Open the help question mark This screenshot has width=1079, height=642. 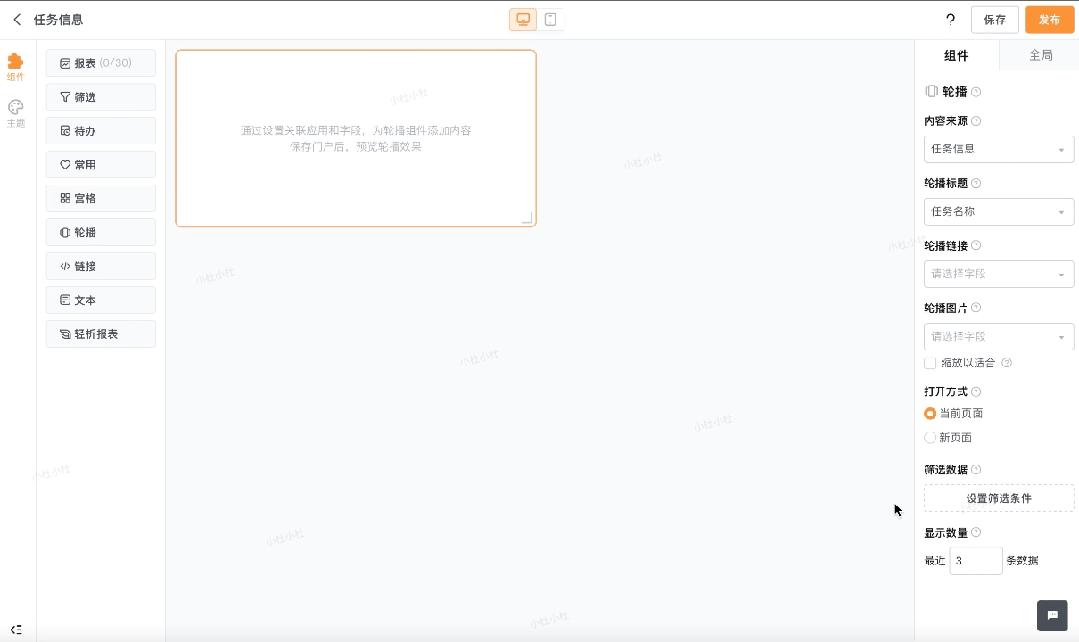point(950,19)
